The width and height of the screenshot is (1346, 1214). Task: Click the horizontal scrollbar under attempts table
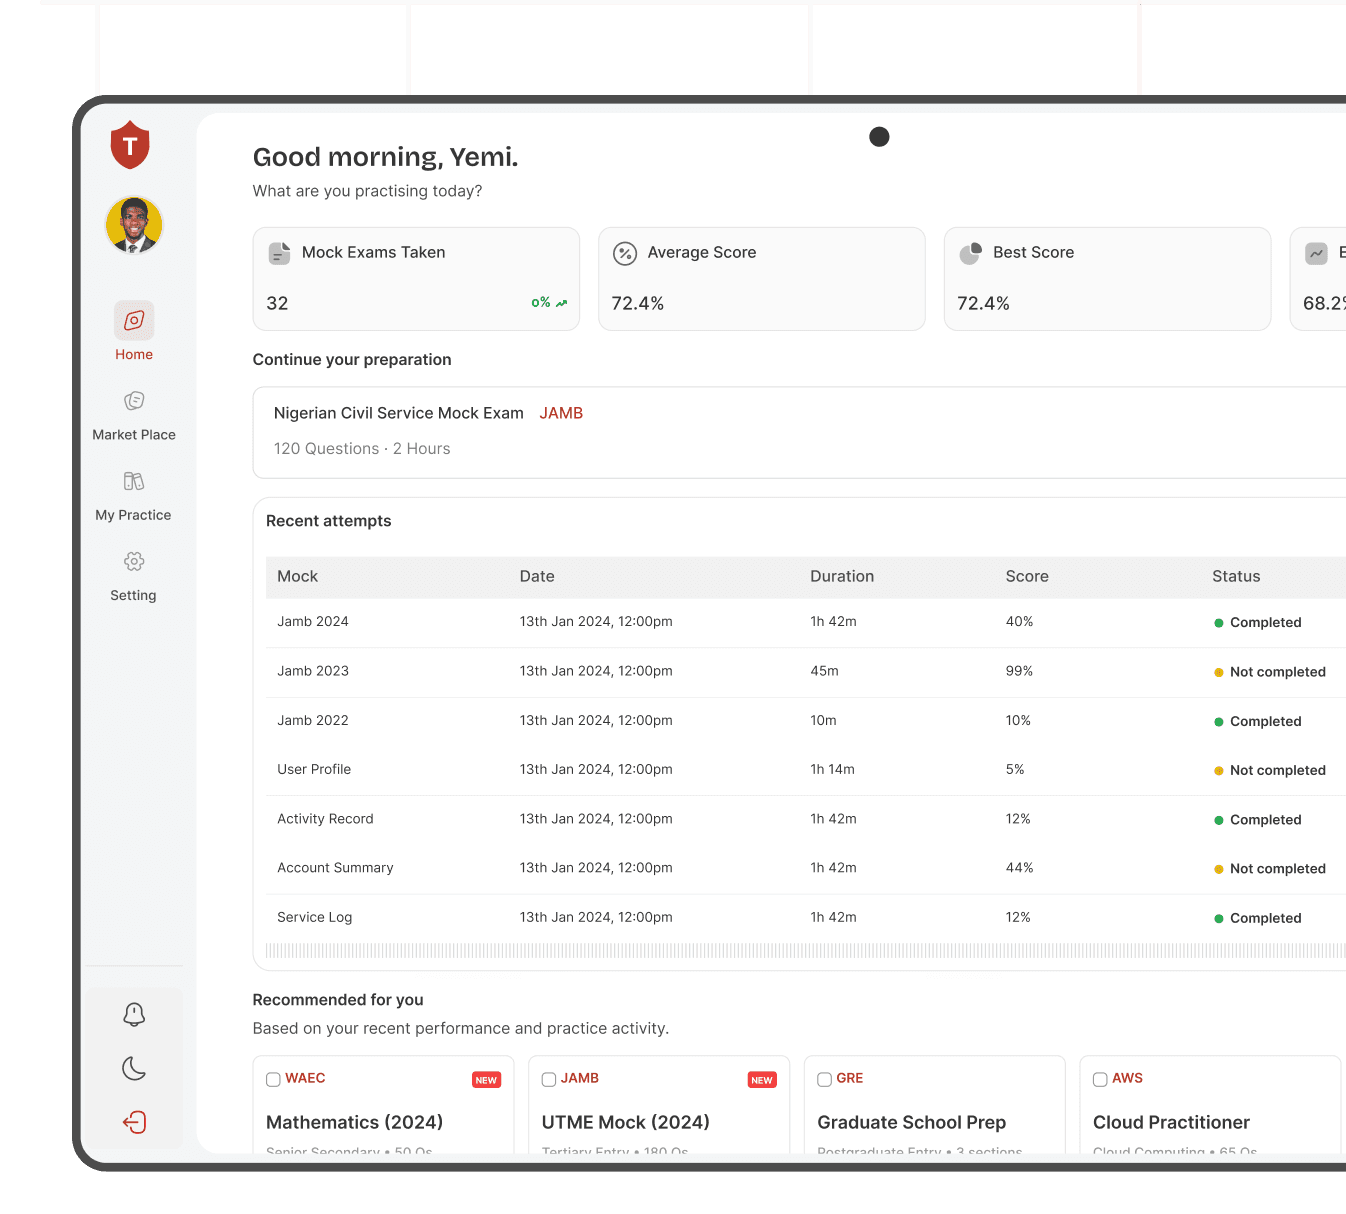806,951
